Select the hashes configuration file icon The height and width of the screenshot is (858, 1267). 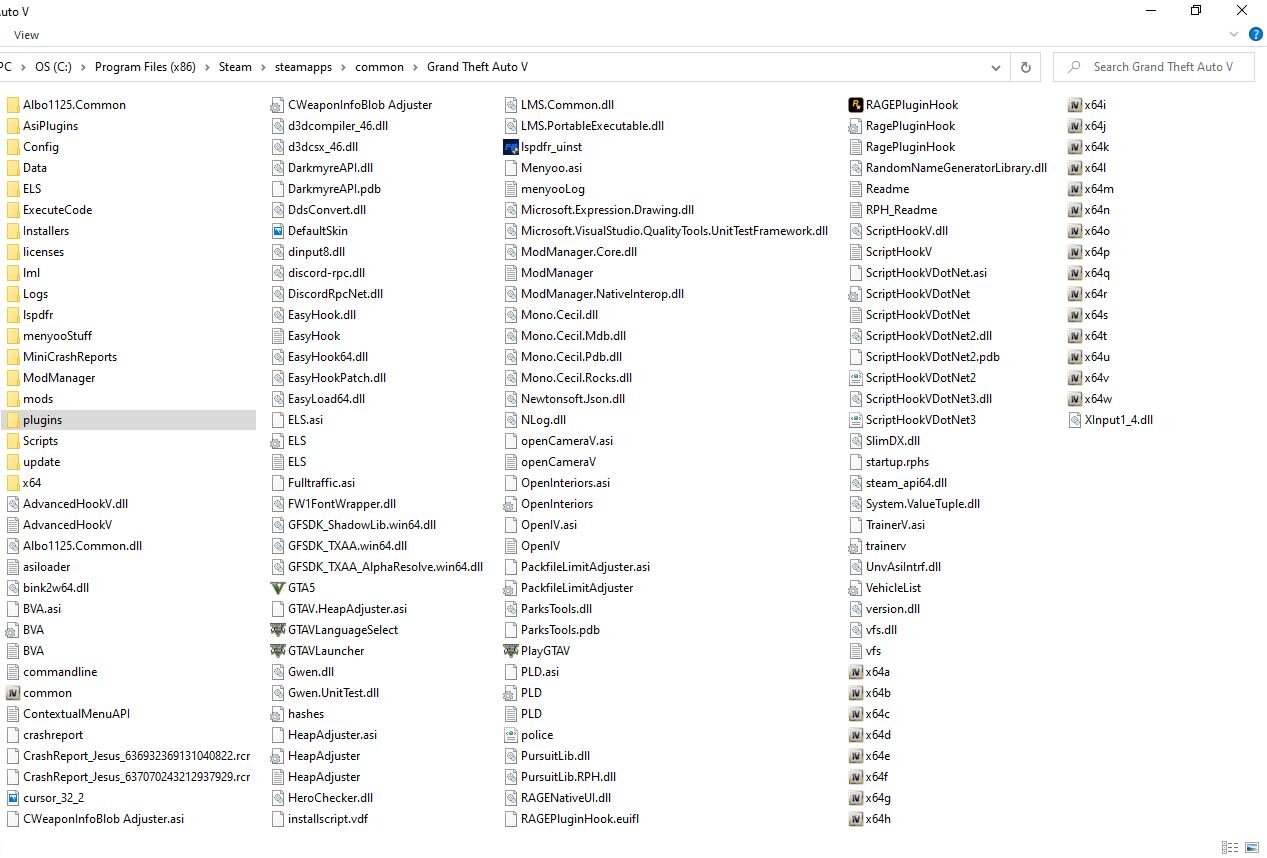[278, 714]
